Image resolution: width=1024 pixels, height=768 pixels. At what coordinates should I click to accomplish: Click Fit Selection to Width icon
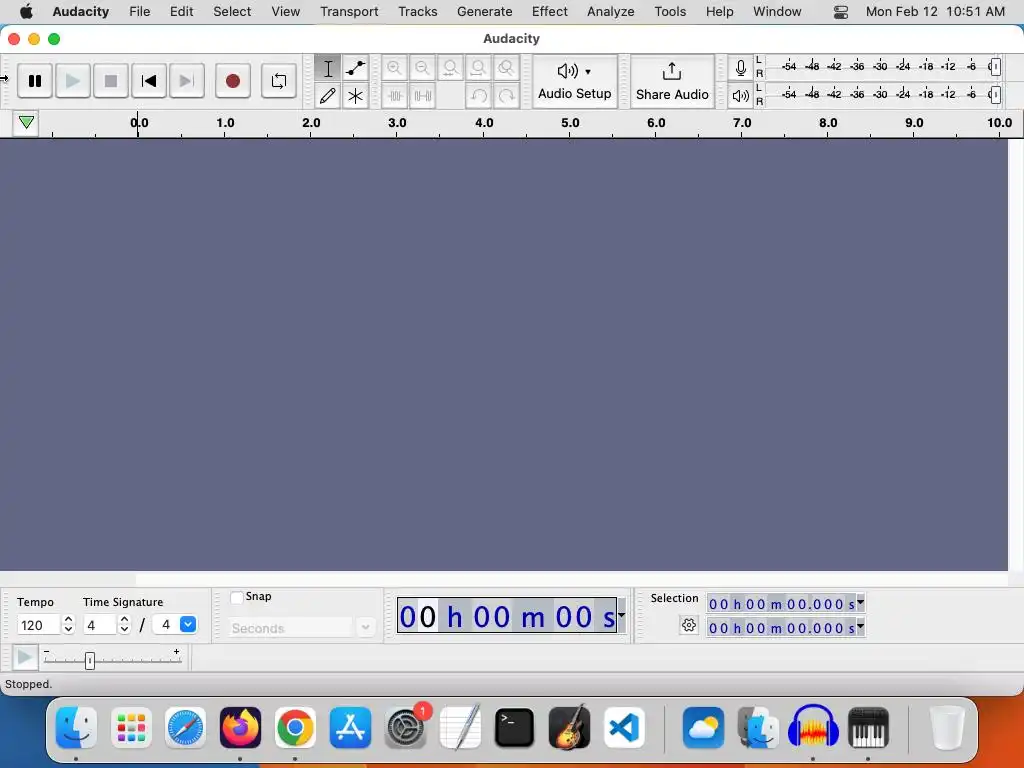point(451,68)
